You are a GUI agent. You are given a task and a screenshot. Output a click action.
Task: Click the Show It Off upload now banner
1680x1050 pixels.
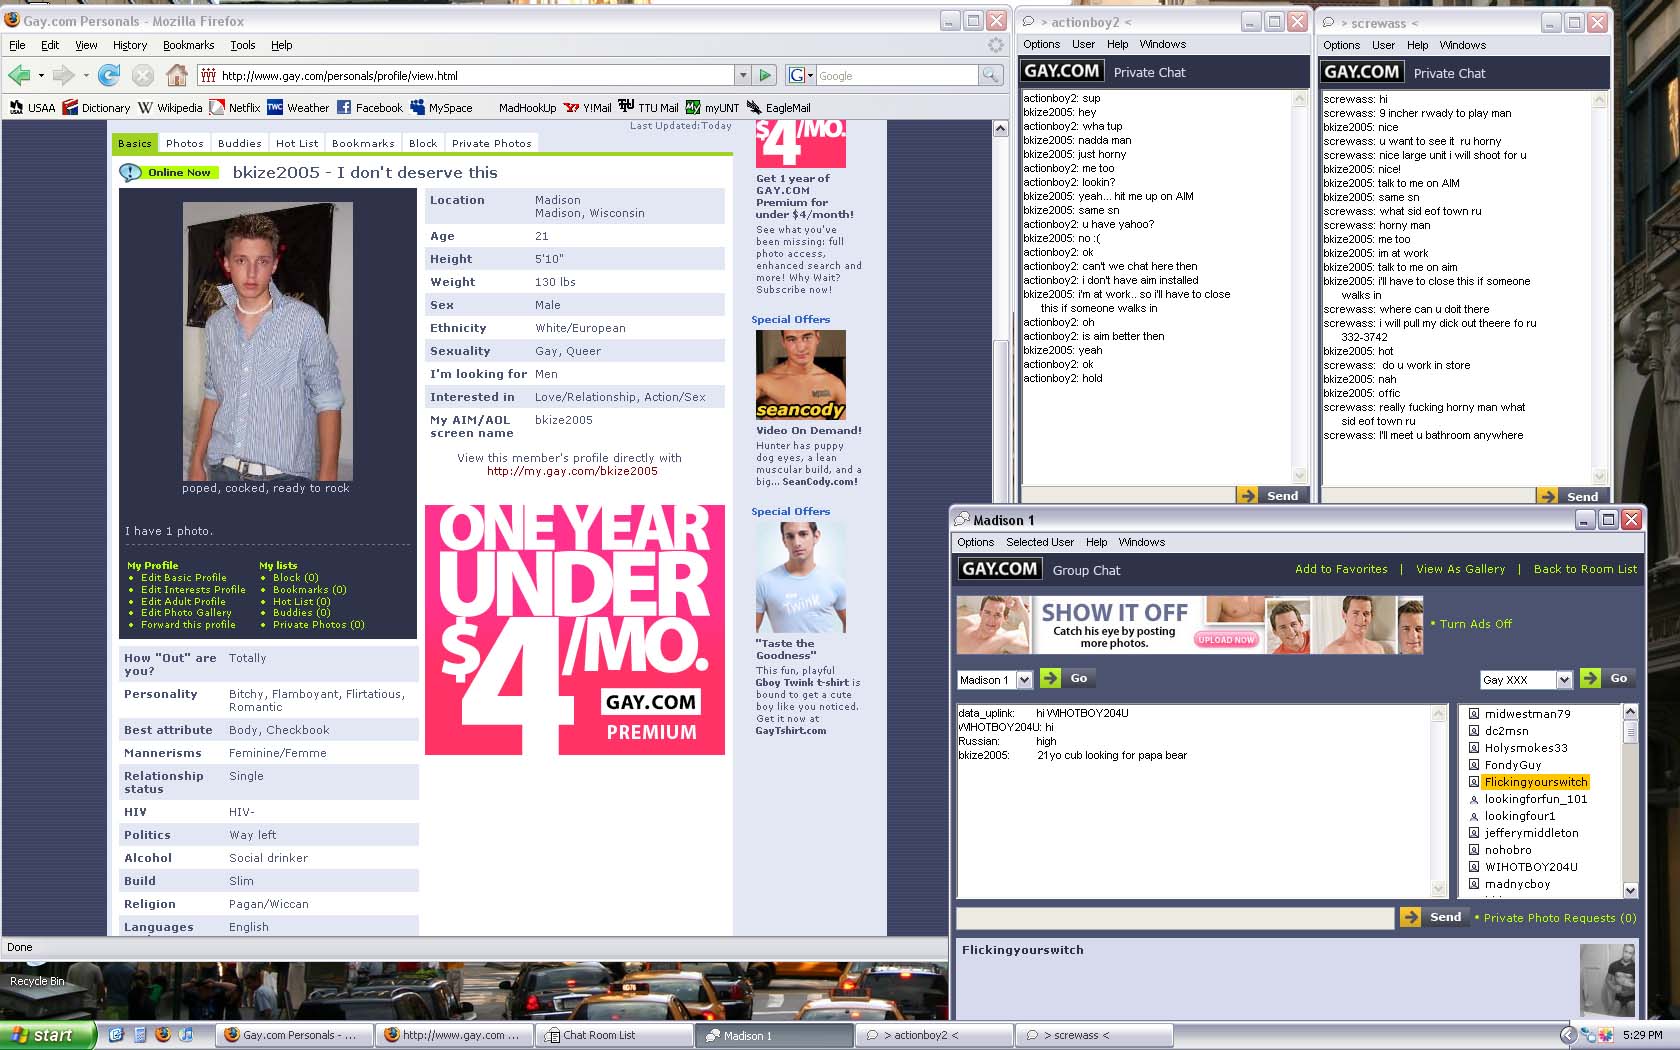pos(1190,625)
